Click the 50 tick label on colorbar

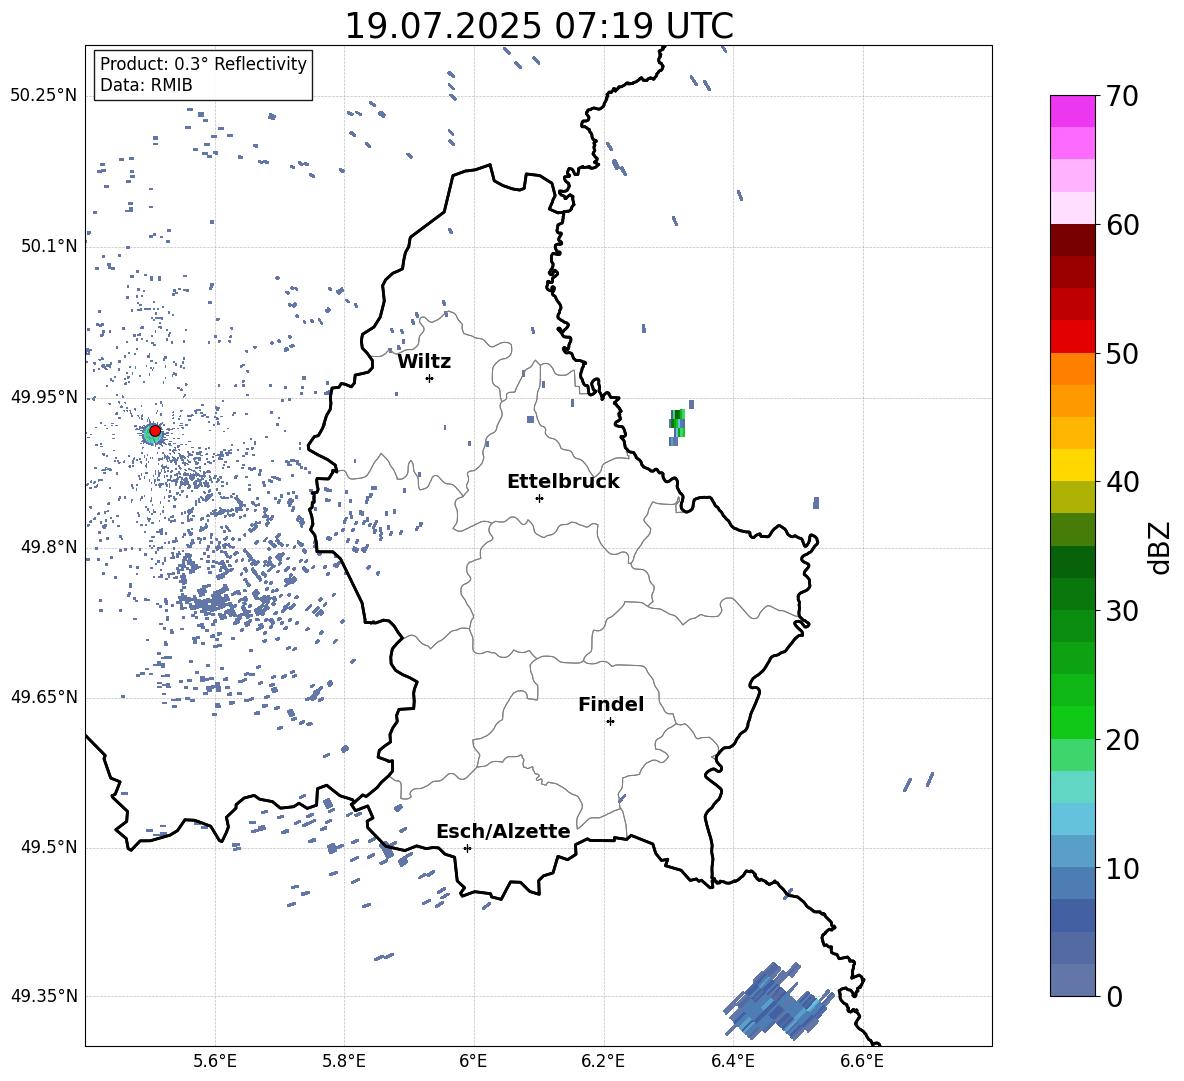(1122, 353)
